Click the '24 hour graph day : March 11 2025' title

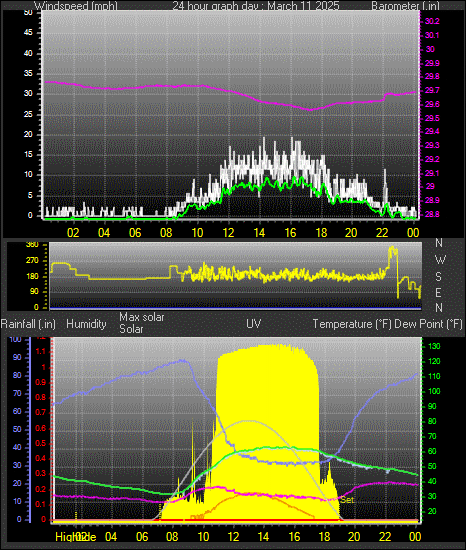tap(256, 6)
